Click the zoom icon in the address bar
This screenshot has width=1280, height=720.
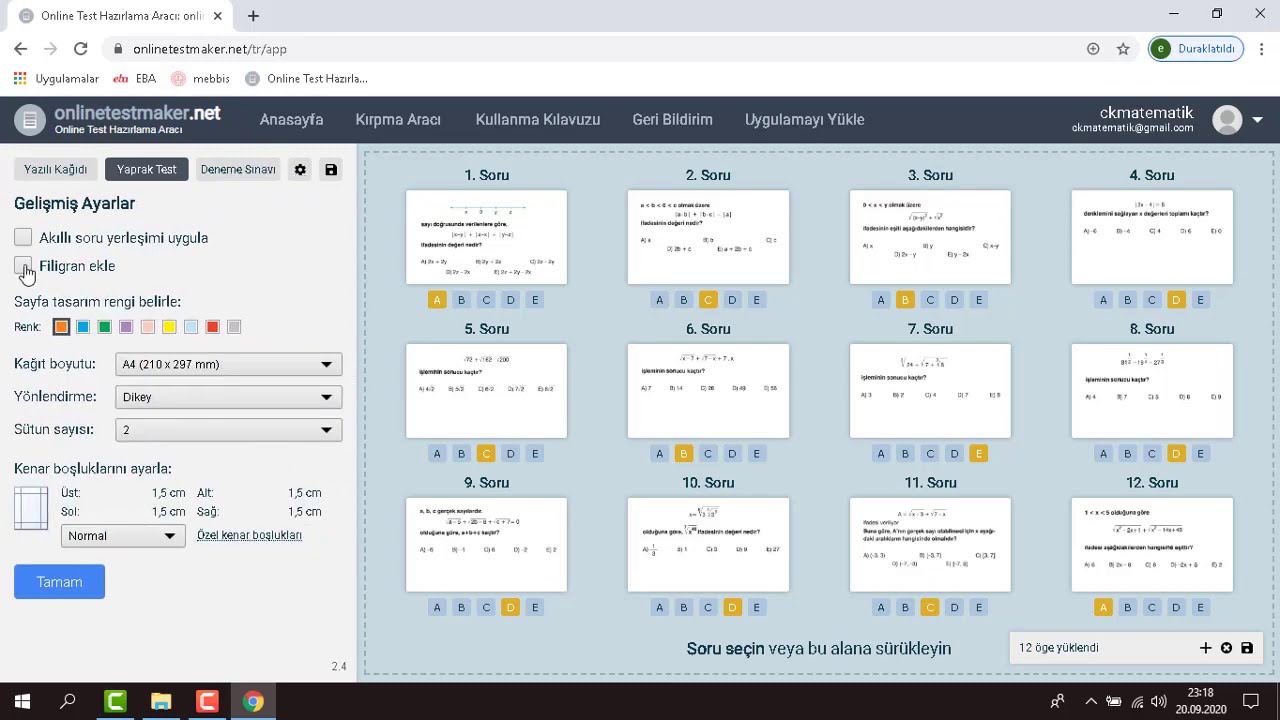(x=1093, y=49)
